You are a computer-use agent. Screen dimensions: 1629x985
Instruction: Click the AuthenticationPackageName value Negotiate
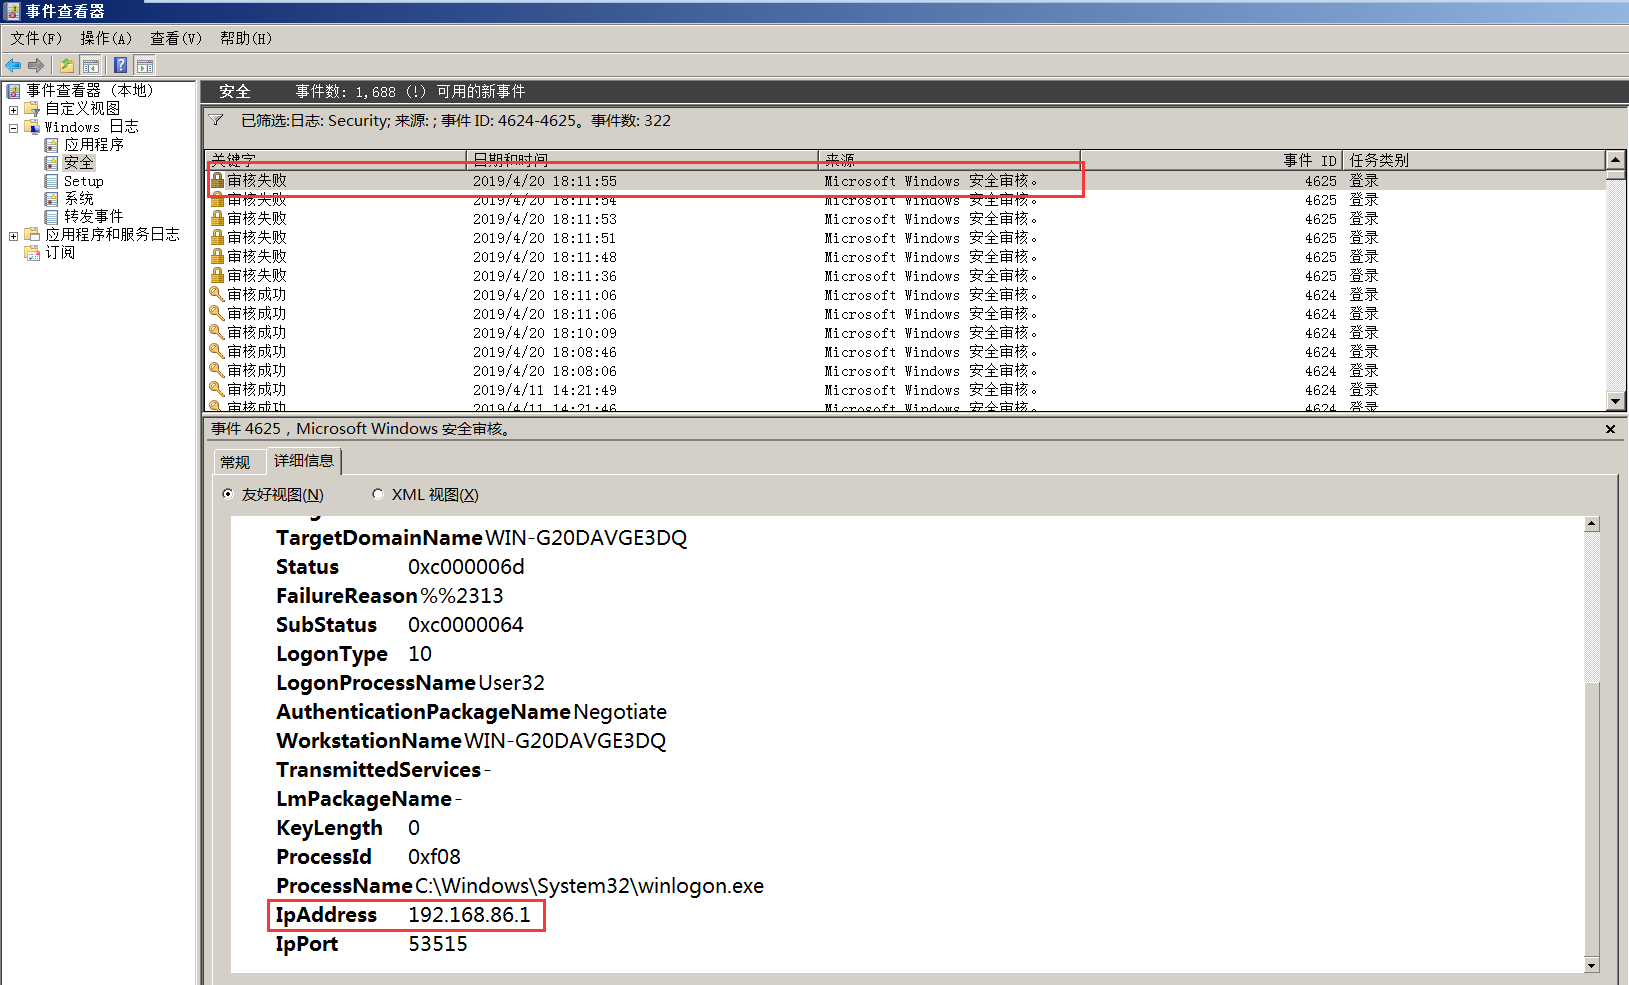pos(620,712)
